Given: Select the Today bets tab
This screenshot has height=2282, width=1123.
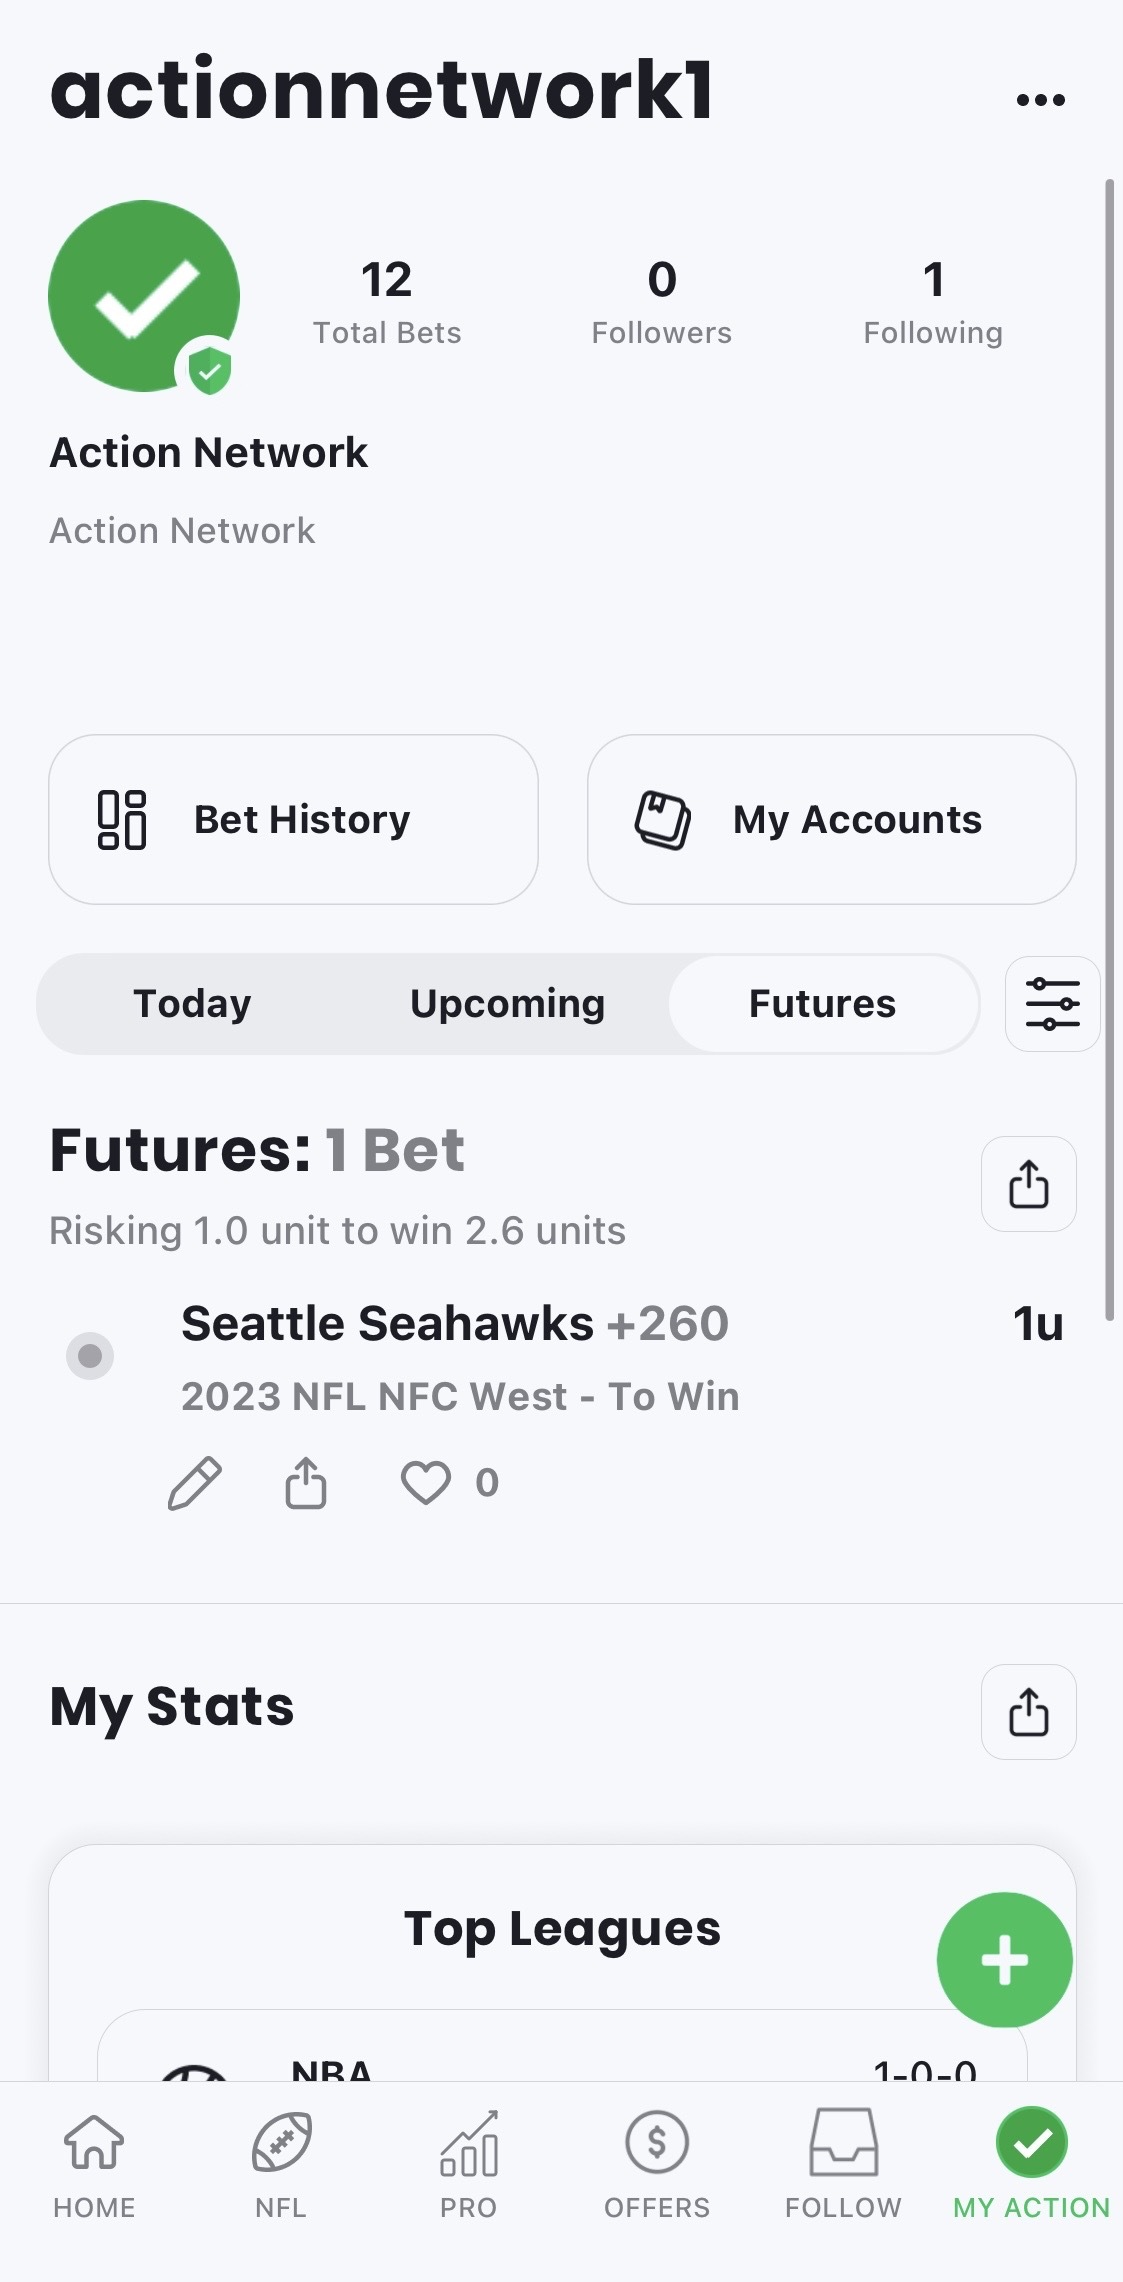Looking at the screenshot, I should [193, 1004].
